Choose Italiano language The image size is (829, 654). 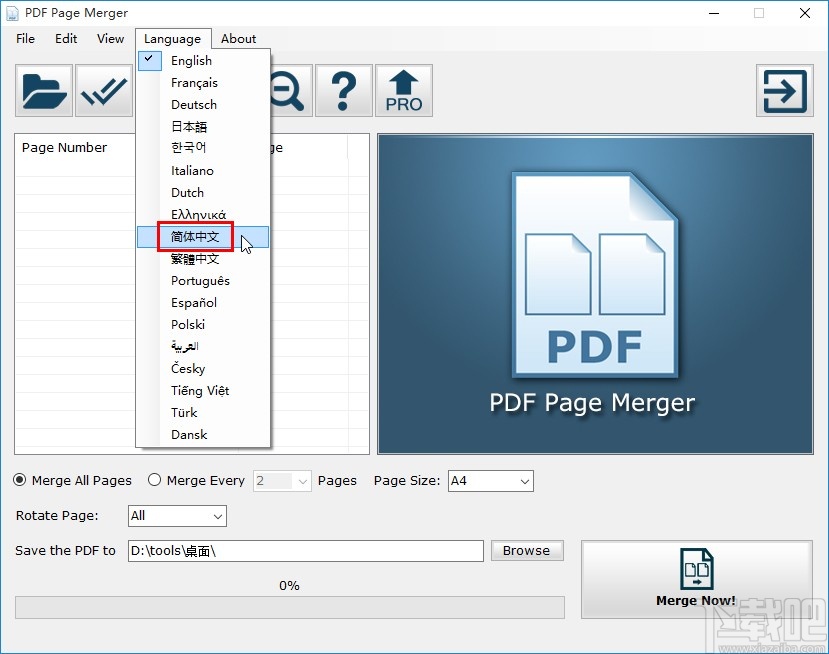click(203, 171)
